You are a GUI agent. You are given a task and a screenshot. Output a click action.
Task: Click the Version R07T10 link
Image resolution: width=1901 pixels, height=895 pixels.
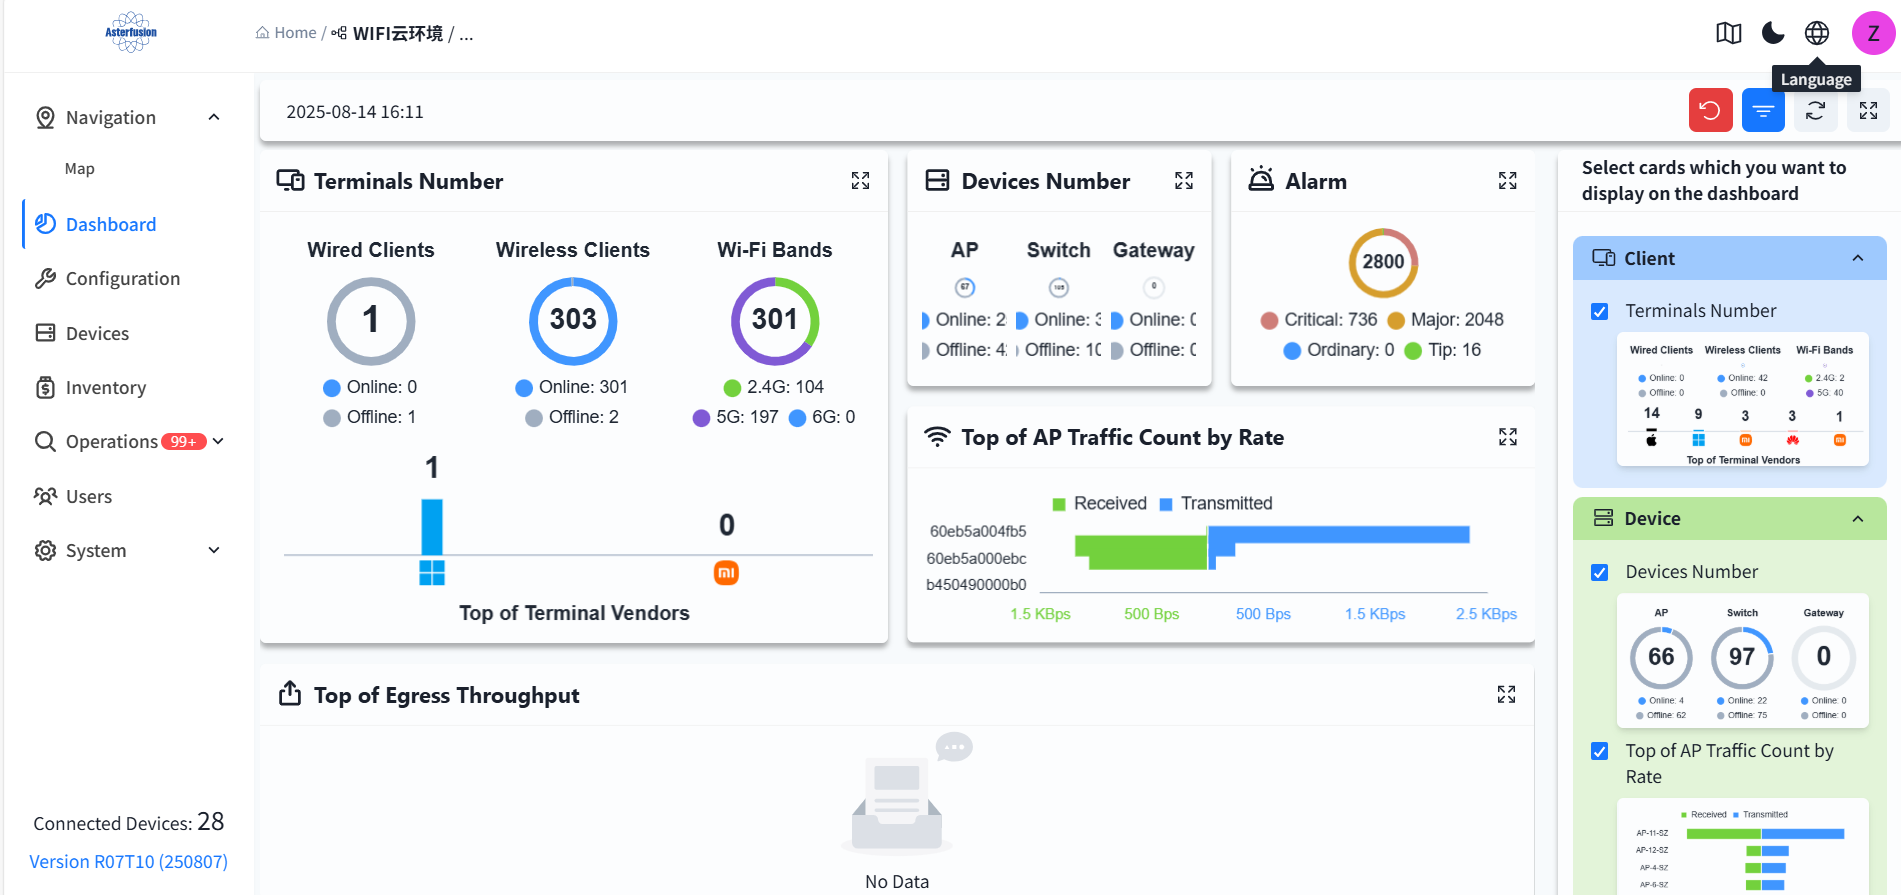128,862
